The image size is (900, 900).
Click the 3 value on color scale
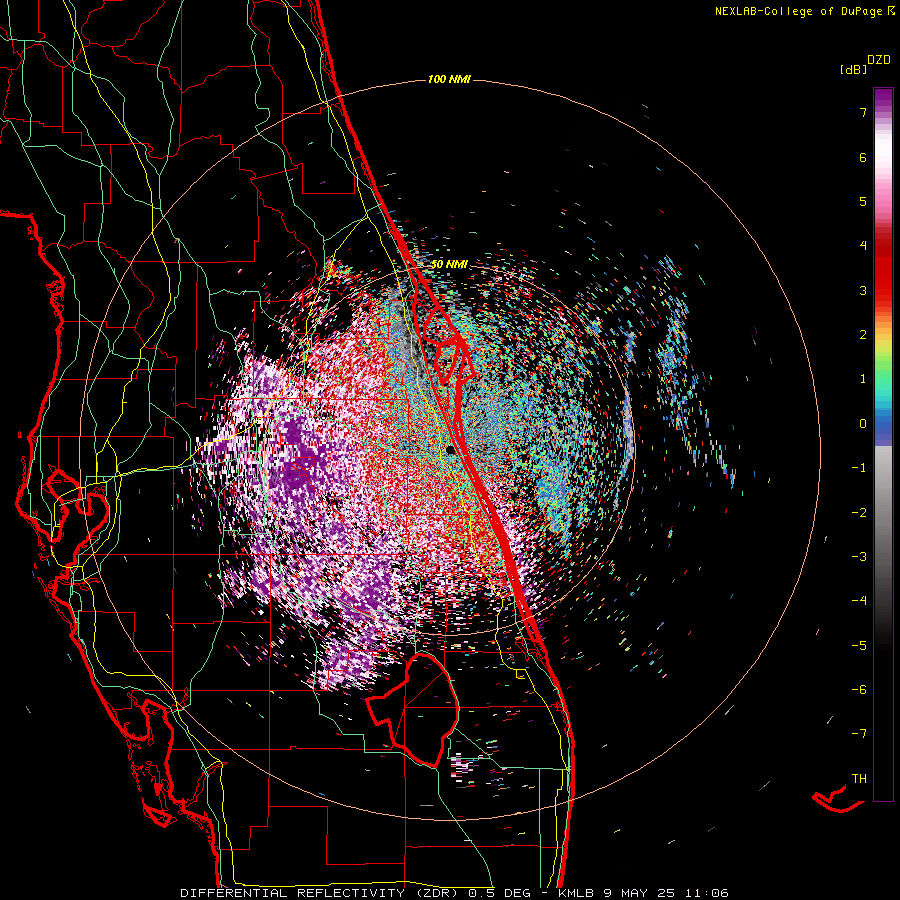pyautogui.click(x=863, y=290)
